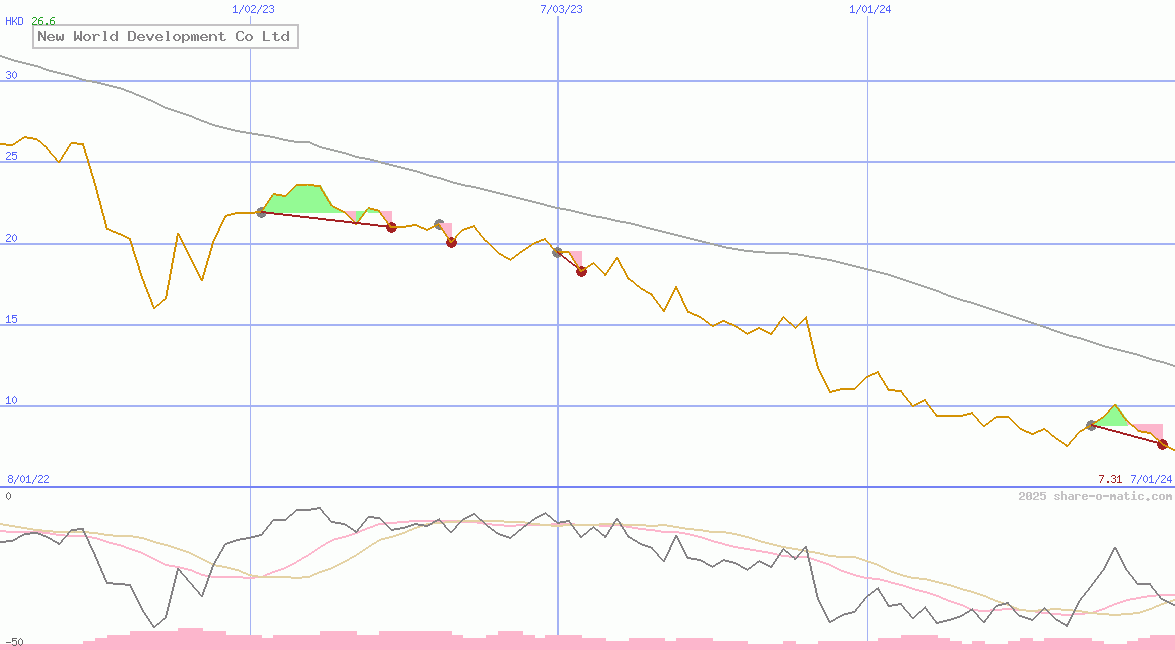Screen dimensions: 1175x650
Task: Select the 1/02/23 date label
Action: [x=253, y=9]
